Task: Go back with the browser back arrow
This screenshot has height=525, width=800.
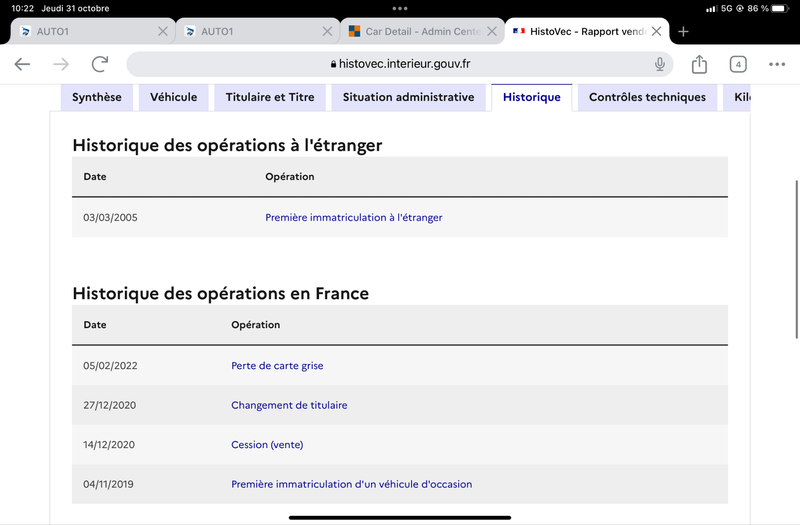Action: (x=22, y=64)
